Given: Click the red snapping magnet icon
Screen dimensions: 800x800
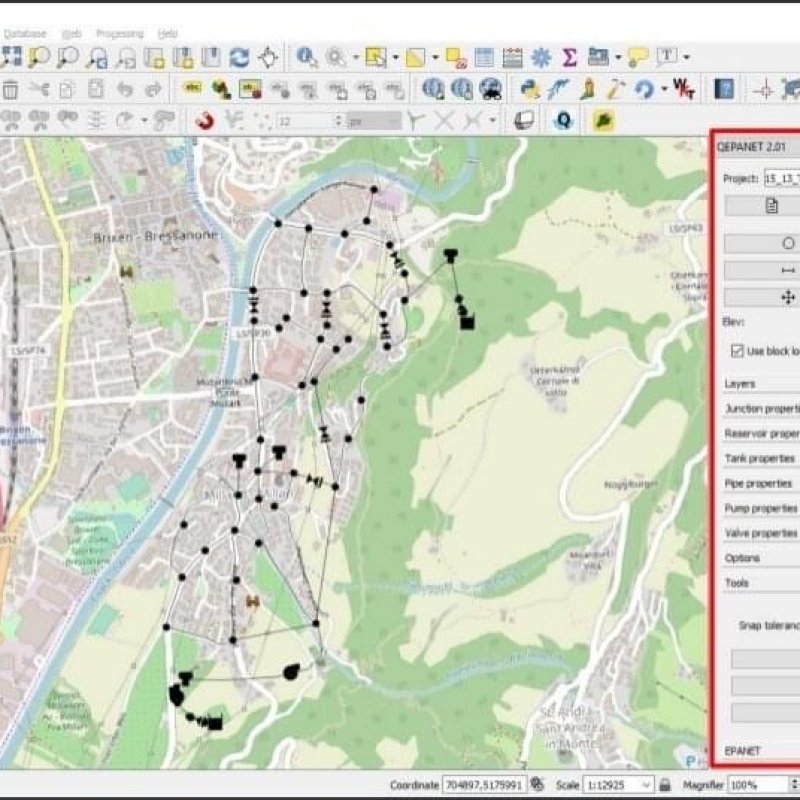Looking at the screenshot, I should click(203, 121).
